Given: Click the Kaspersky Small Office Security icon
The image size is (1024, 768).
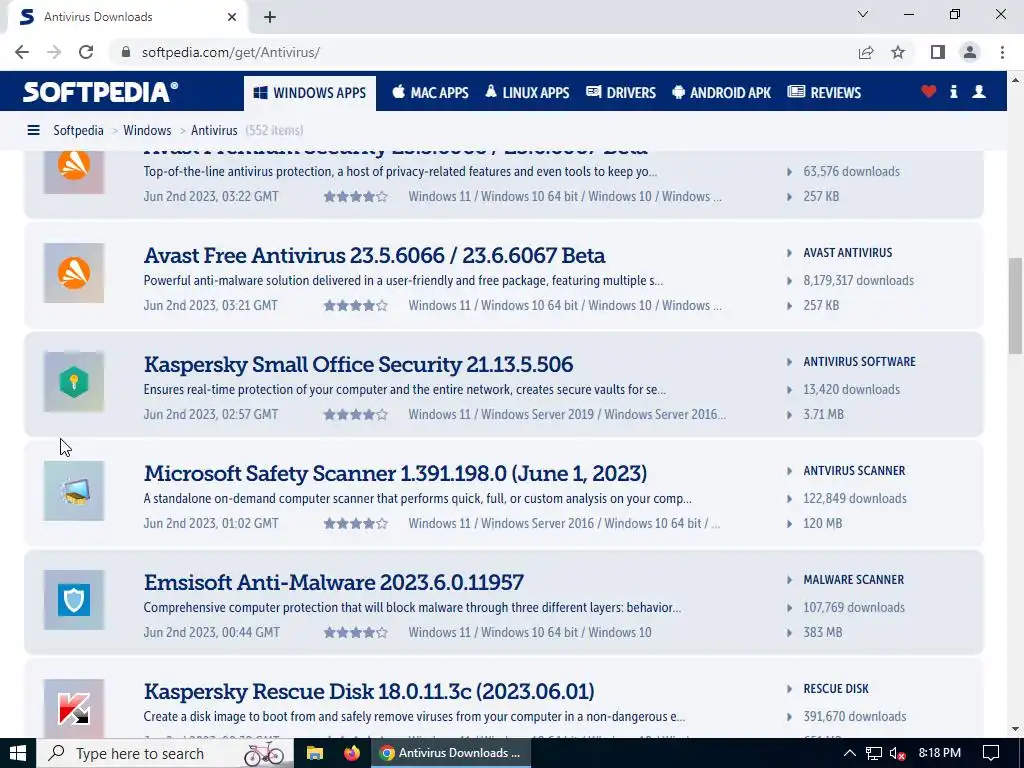Looking at the screenshot, I should [x=74, y=382].
